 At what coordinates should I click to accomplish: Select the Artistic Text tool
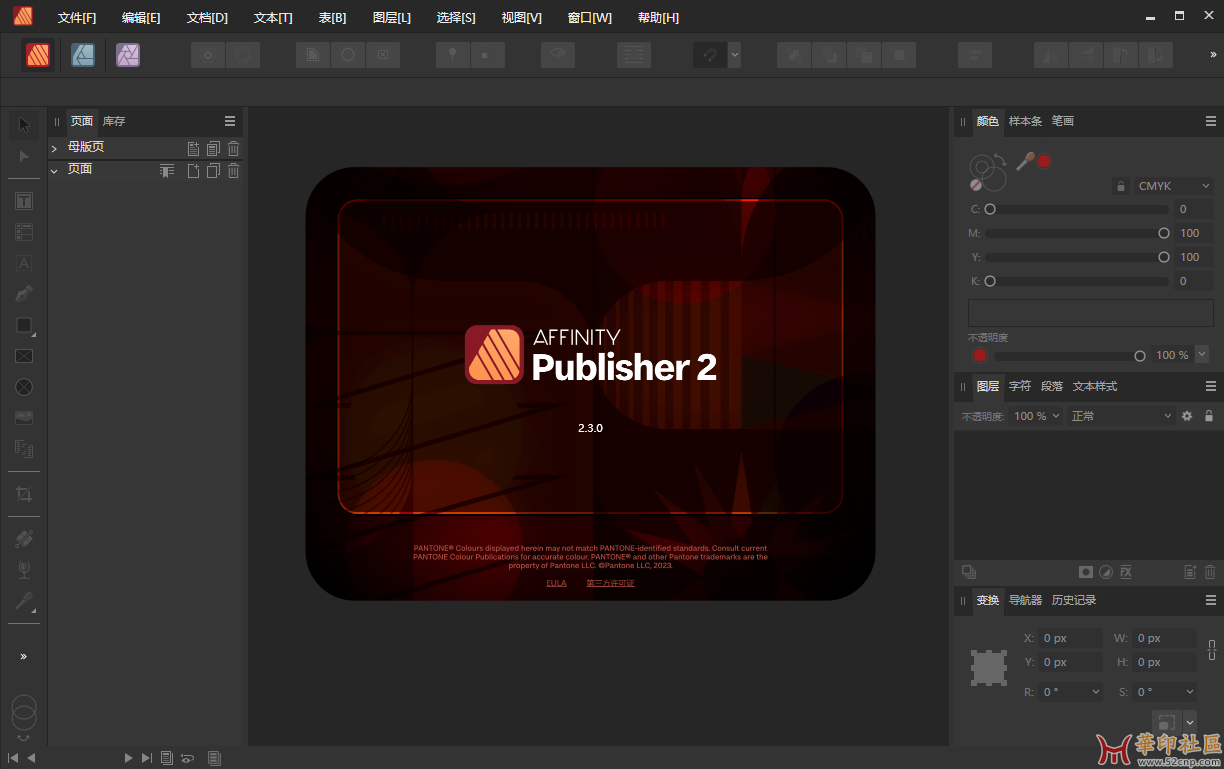24,263
